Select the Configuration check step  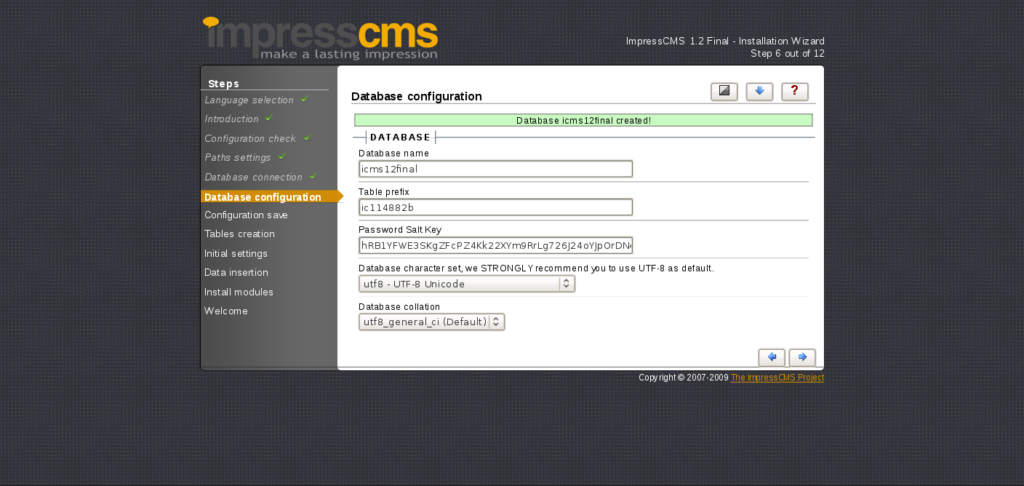(x=250, y=138)
